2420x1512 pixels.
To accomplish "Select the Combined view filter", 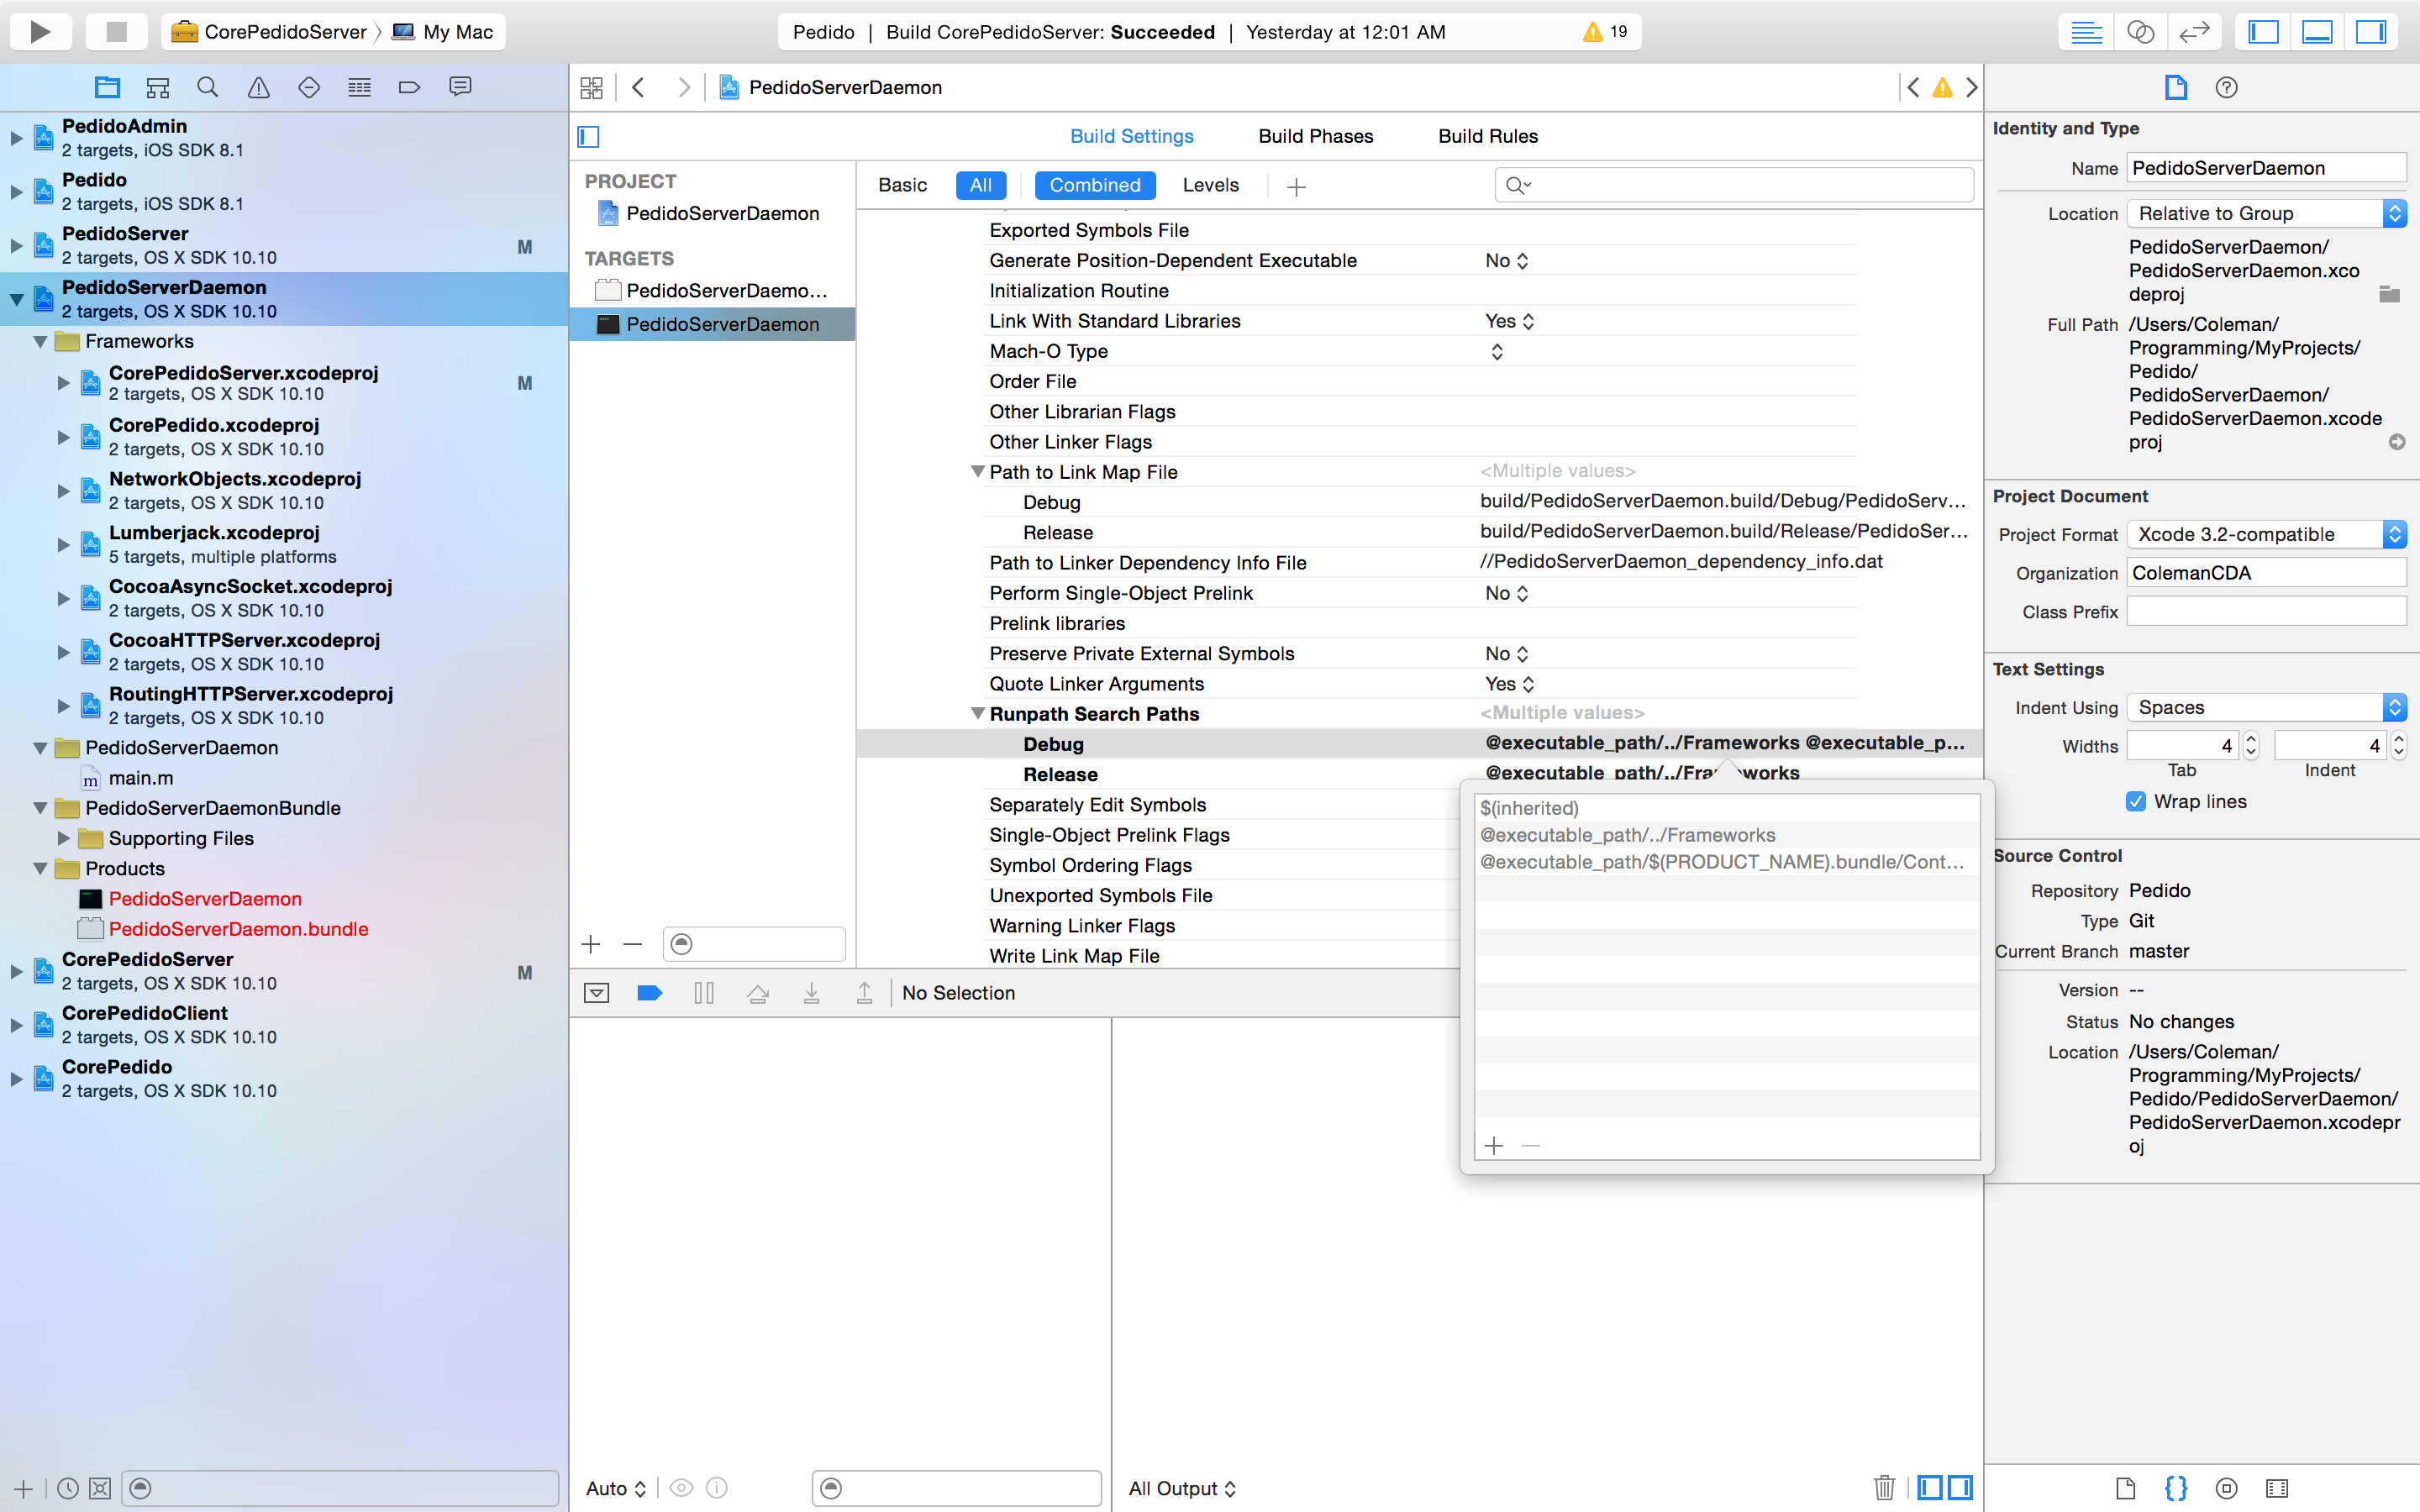I will tap(1095, 185).
